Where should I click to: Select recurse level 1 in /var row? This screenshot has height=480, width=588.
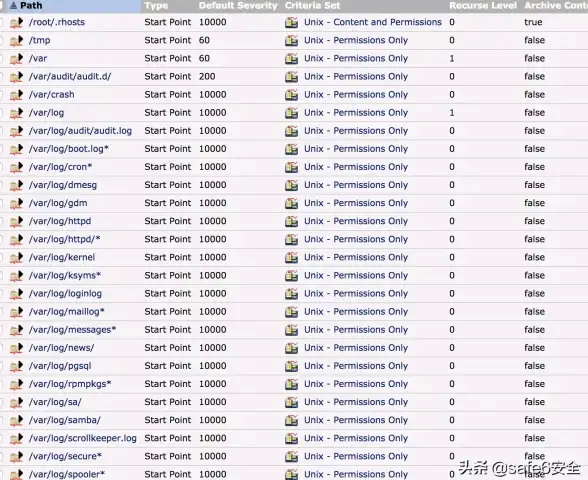[x=452, y=58]
